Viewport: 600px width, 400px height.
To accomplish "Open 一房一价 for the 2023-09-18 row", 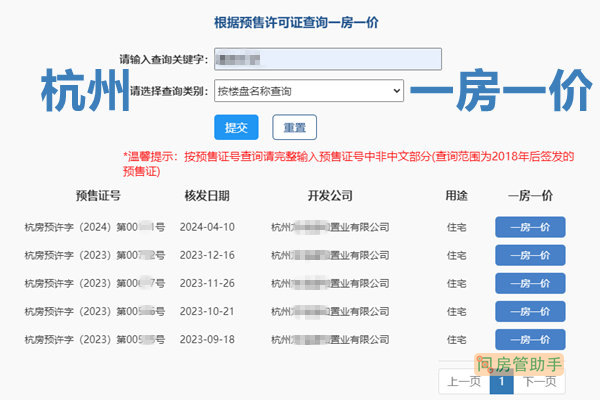I will (530, 340).
